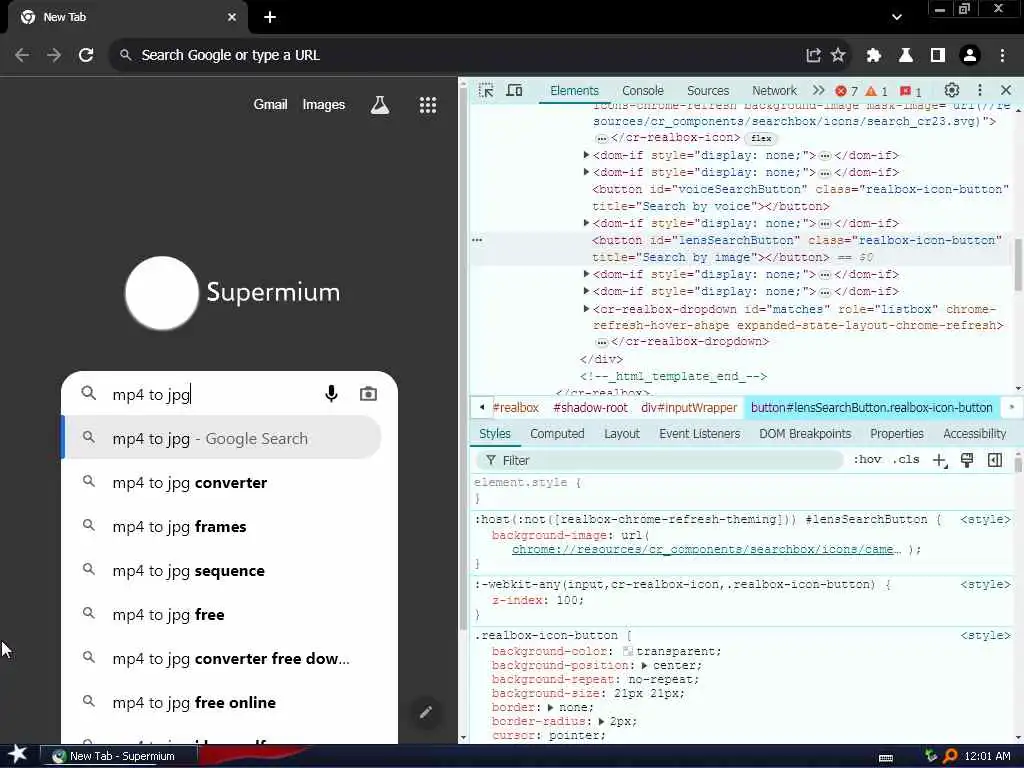1024x768 pixels.
Task: Start voice search with microphone
Action: pos(331,394)
